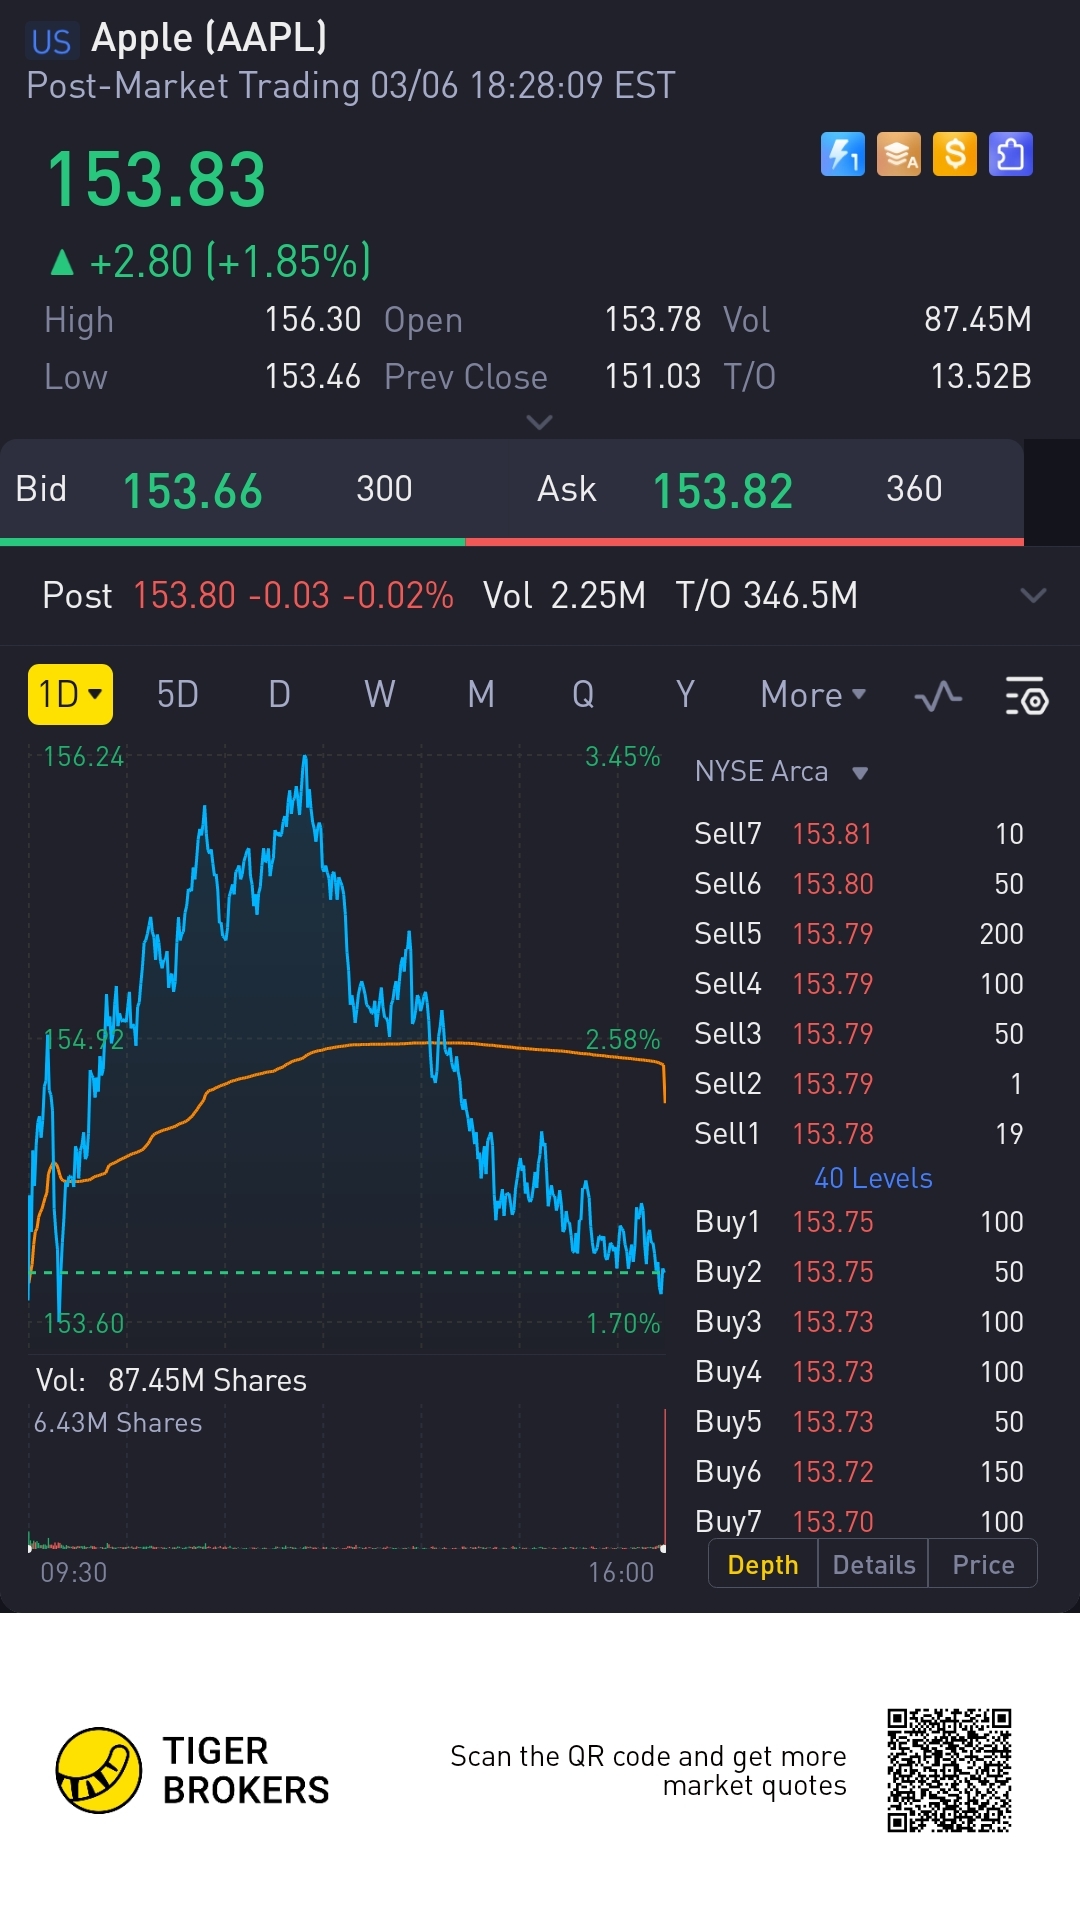Select the Price tab
The width and height of the screenshot is (1080, 1929).
point(983,1564)
